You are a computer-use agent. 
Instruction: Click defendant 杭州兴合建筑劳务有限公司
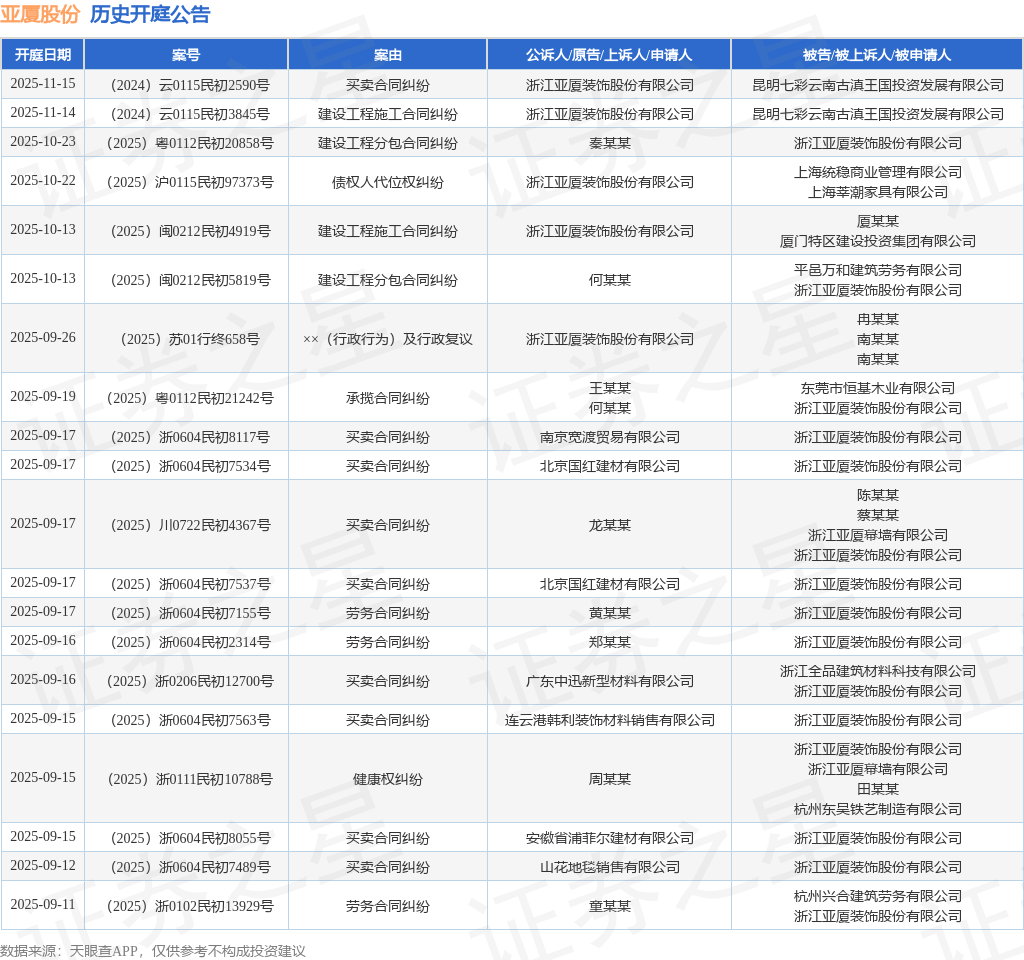(878, 896)
